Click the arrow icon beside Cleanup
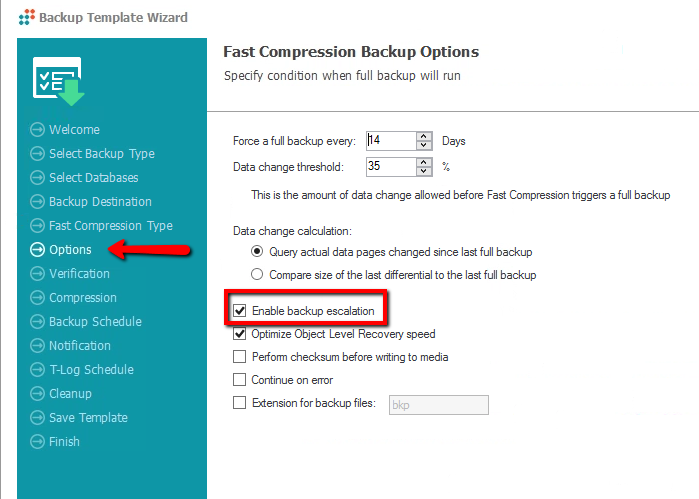 point(38,394)
